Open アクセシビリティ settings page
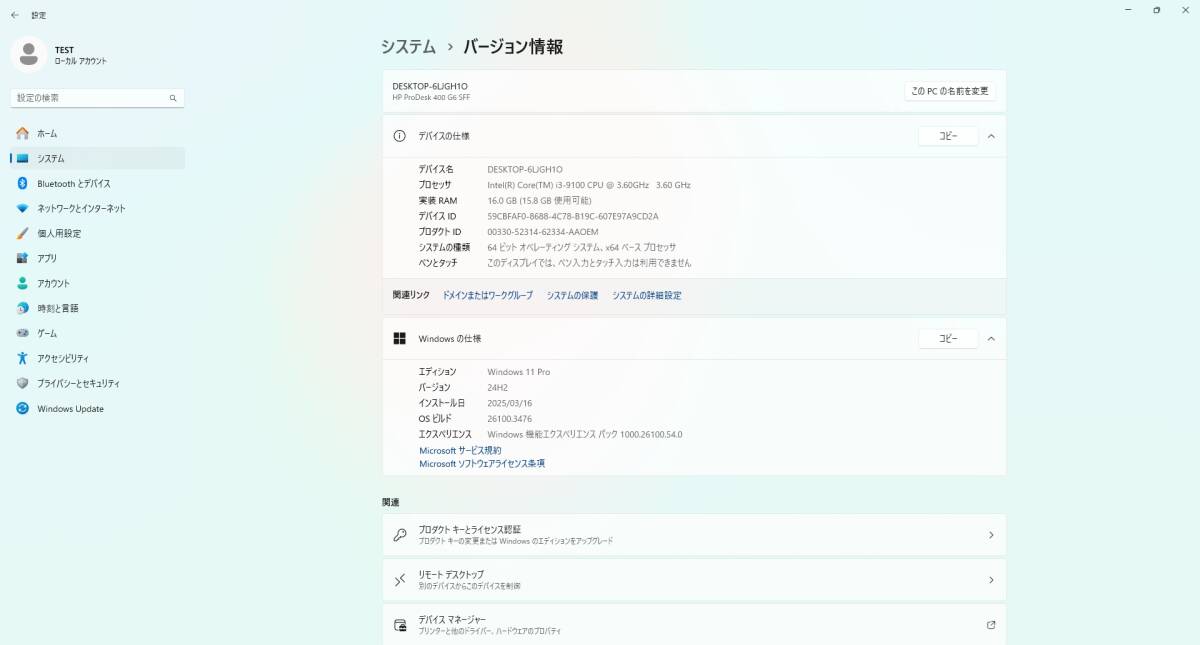Screen dimensions: 1200x645 97,358
